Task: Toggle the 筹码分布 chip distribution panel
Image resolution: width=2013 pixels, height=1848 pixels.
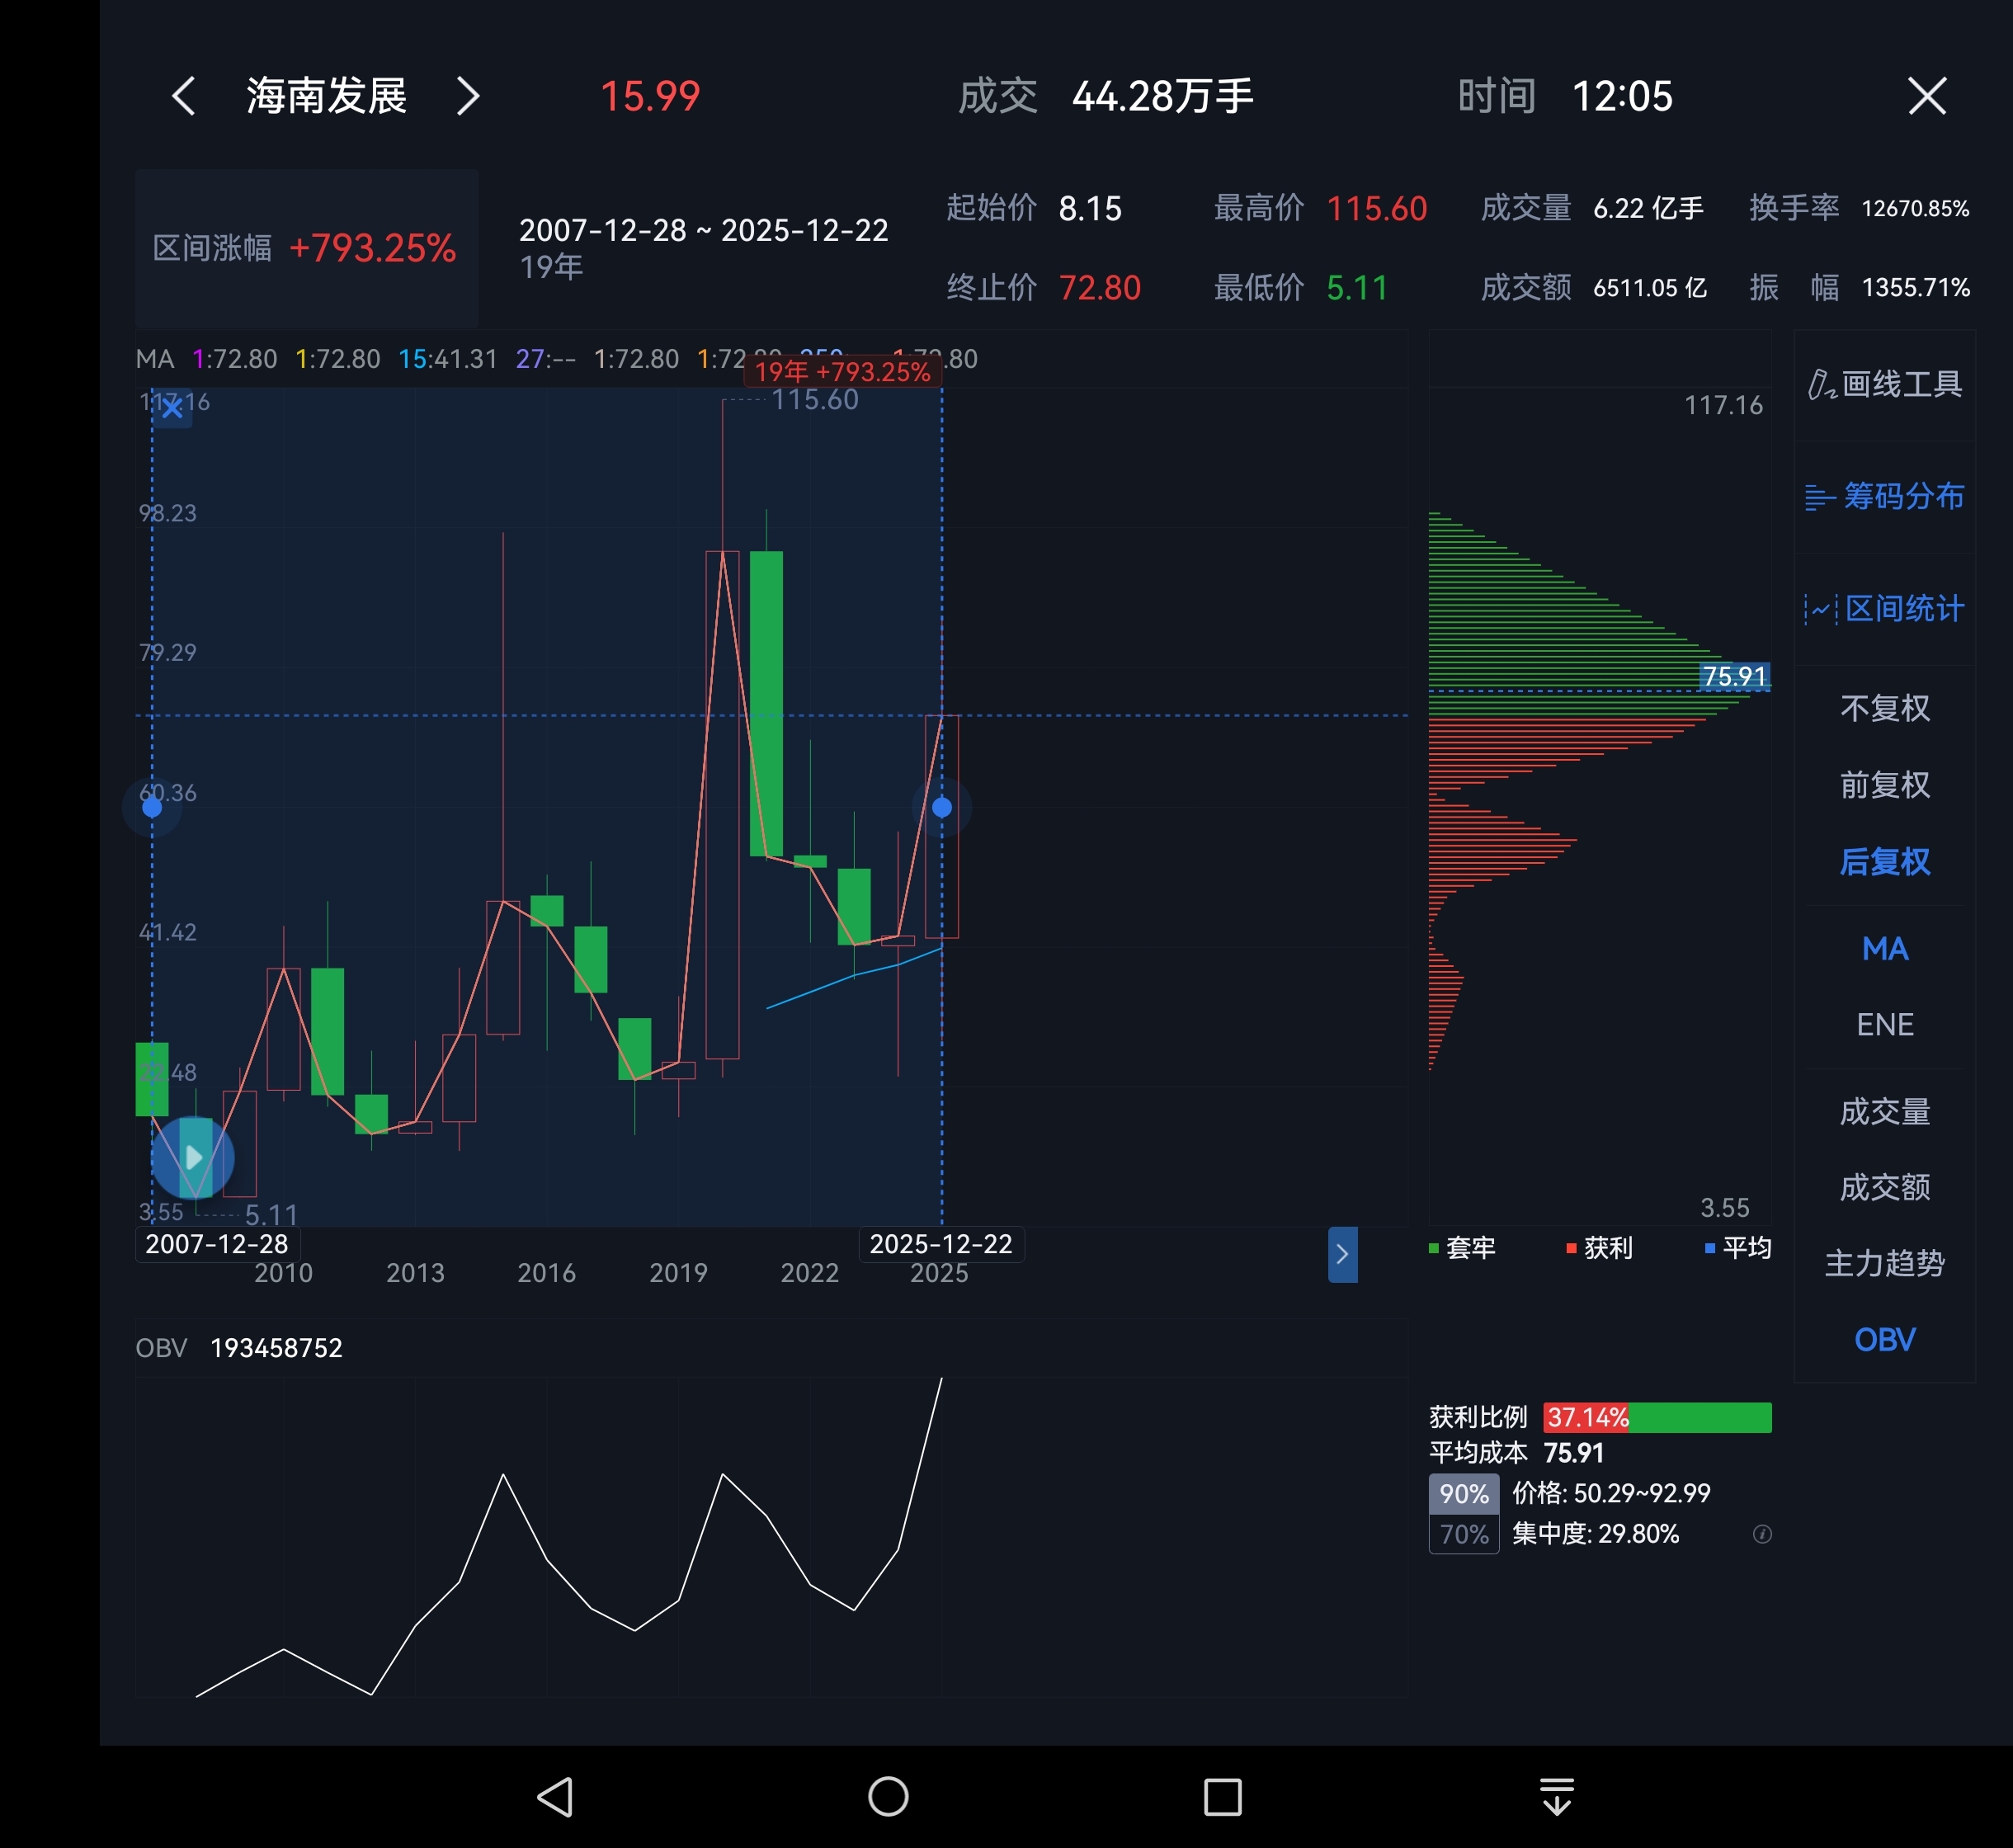Action: pos(1885,497)
